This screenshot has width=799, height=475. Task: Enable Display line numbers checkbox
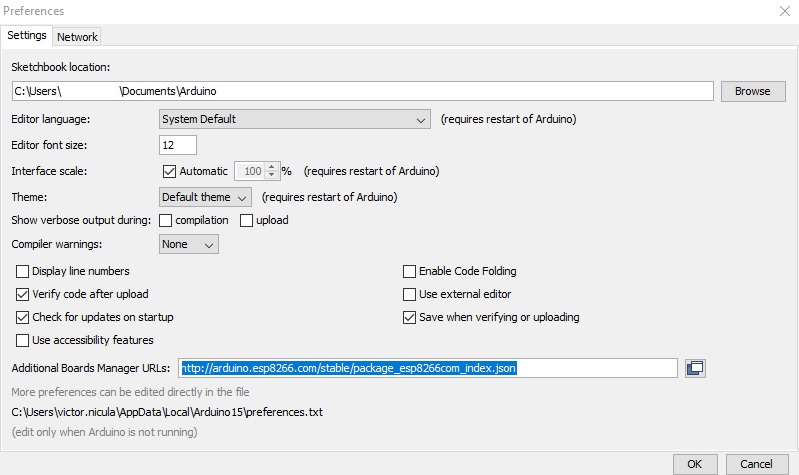pyautogui.click(x=23, y=271)
